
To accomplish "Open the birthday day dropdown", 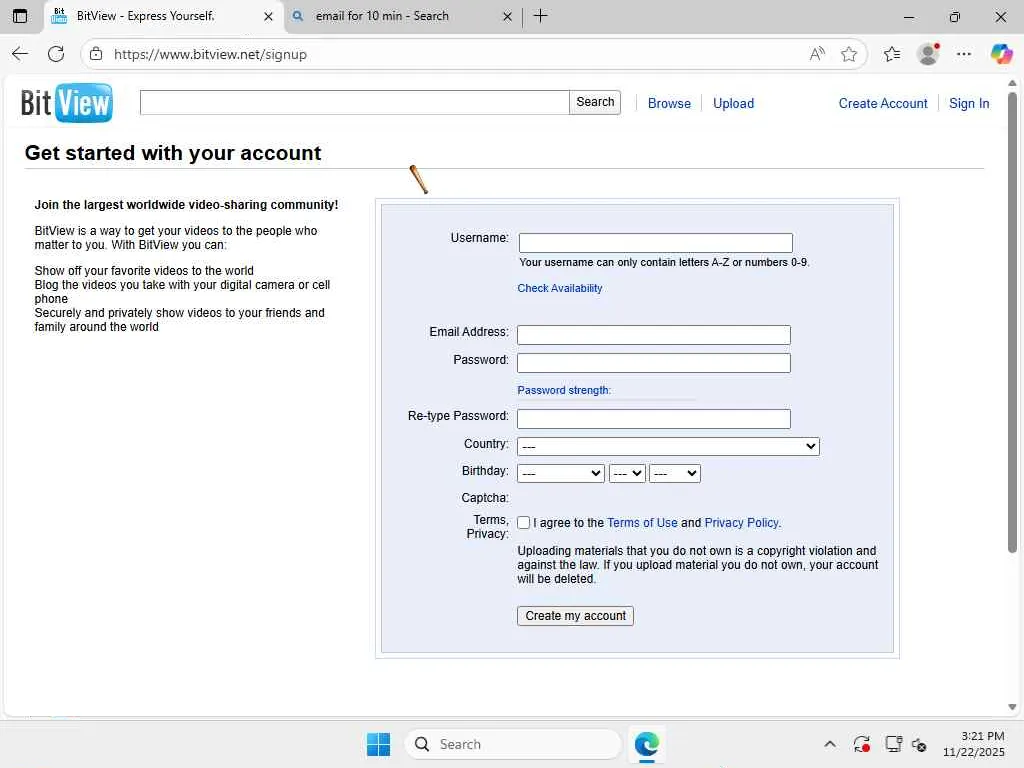I will coord(627,473).
